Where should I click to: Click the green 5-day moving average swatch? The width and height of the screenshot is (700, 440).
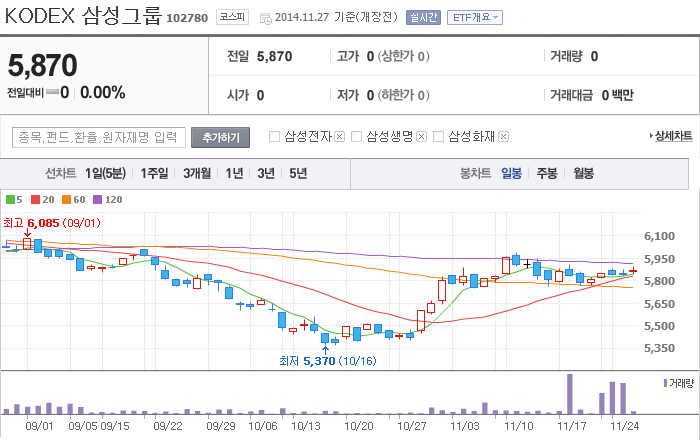10,199
